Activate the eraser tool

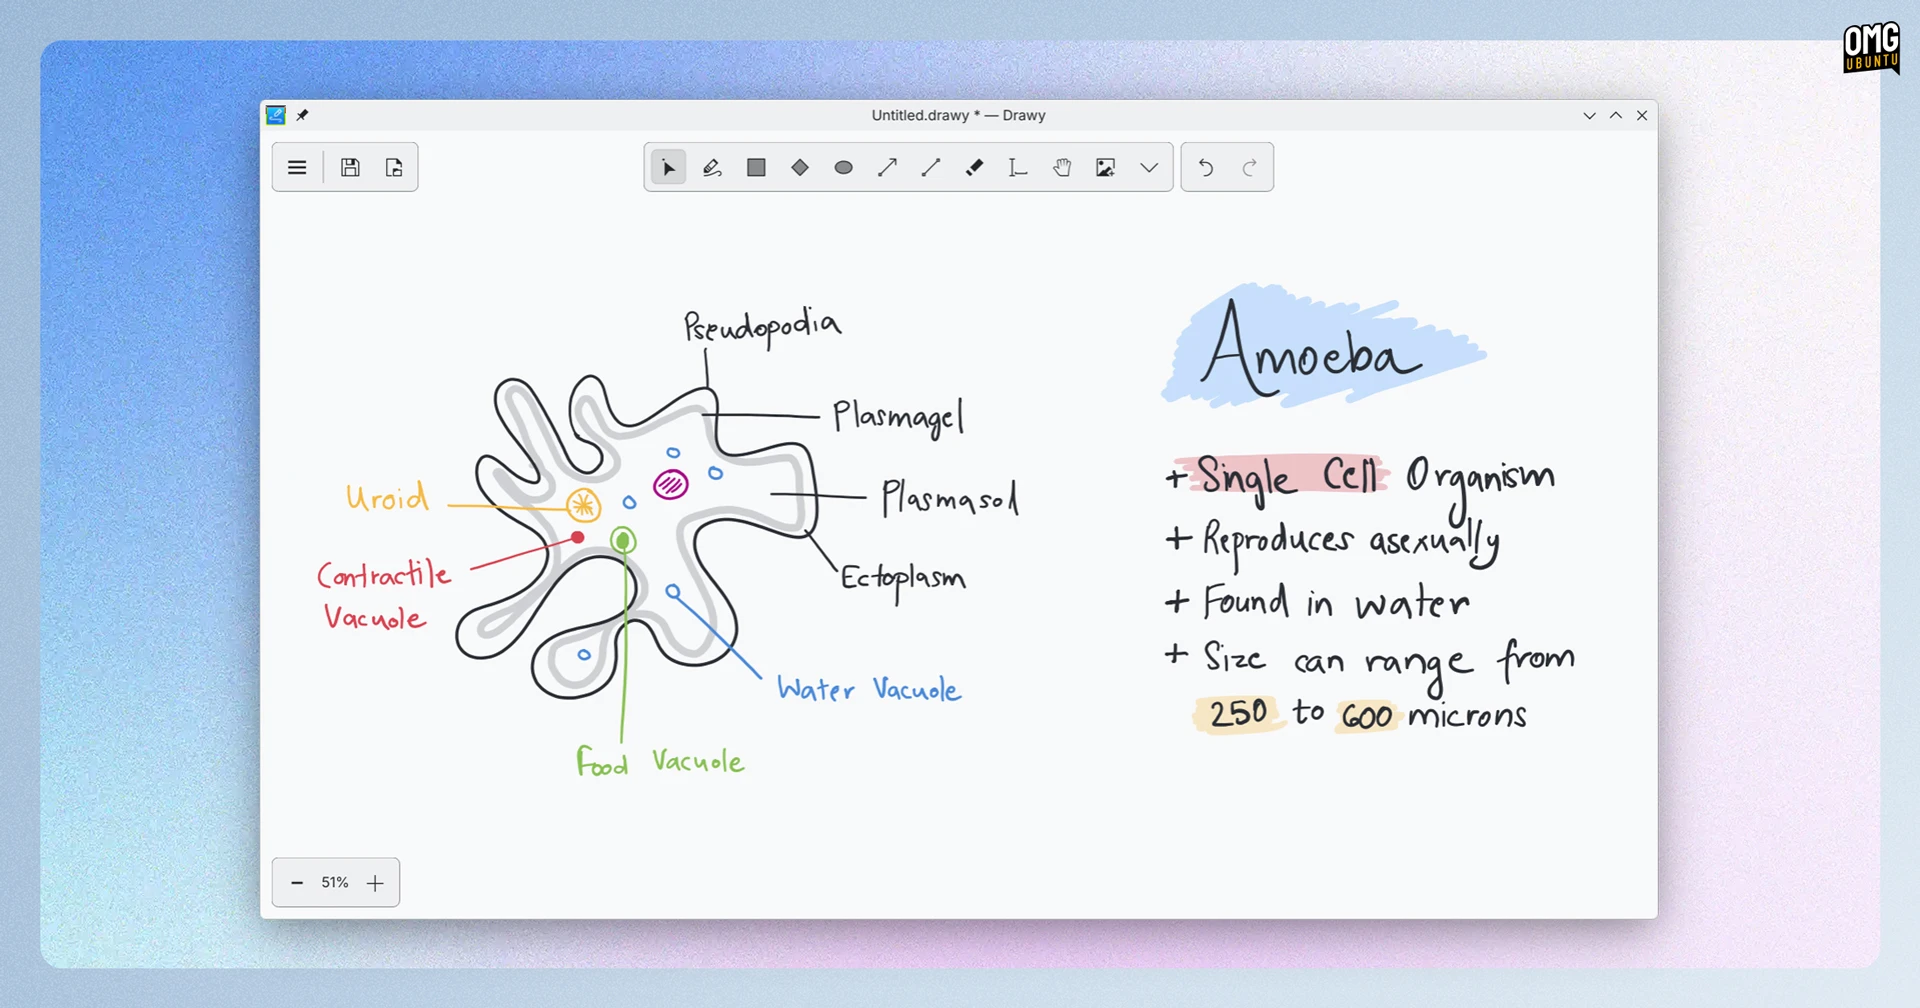[975, 168]
